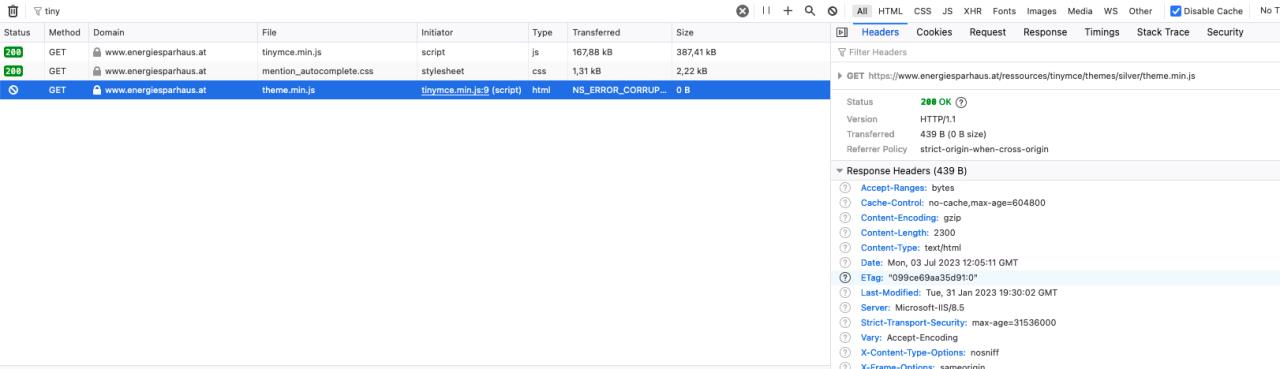Open the Security tab
Screen dimensions: 1280x369
[1225, 32]
